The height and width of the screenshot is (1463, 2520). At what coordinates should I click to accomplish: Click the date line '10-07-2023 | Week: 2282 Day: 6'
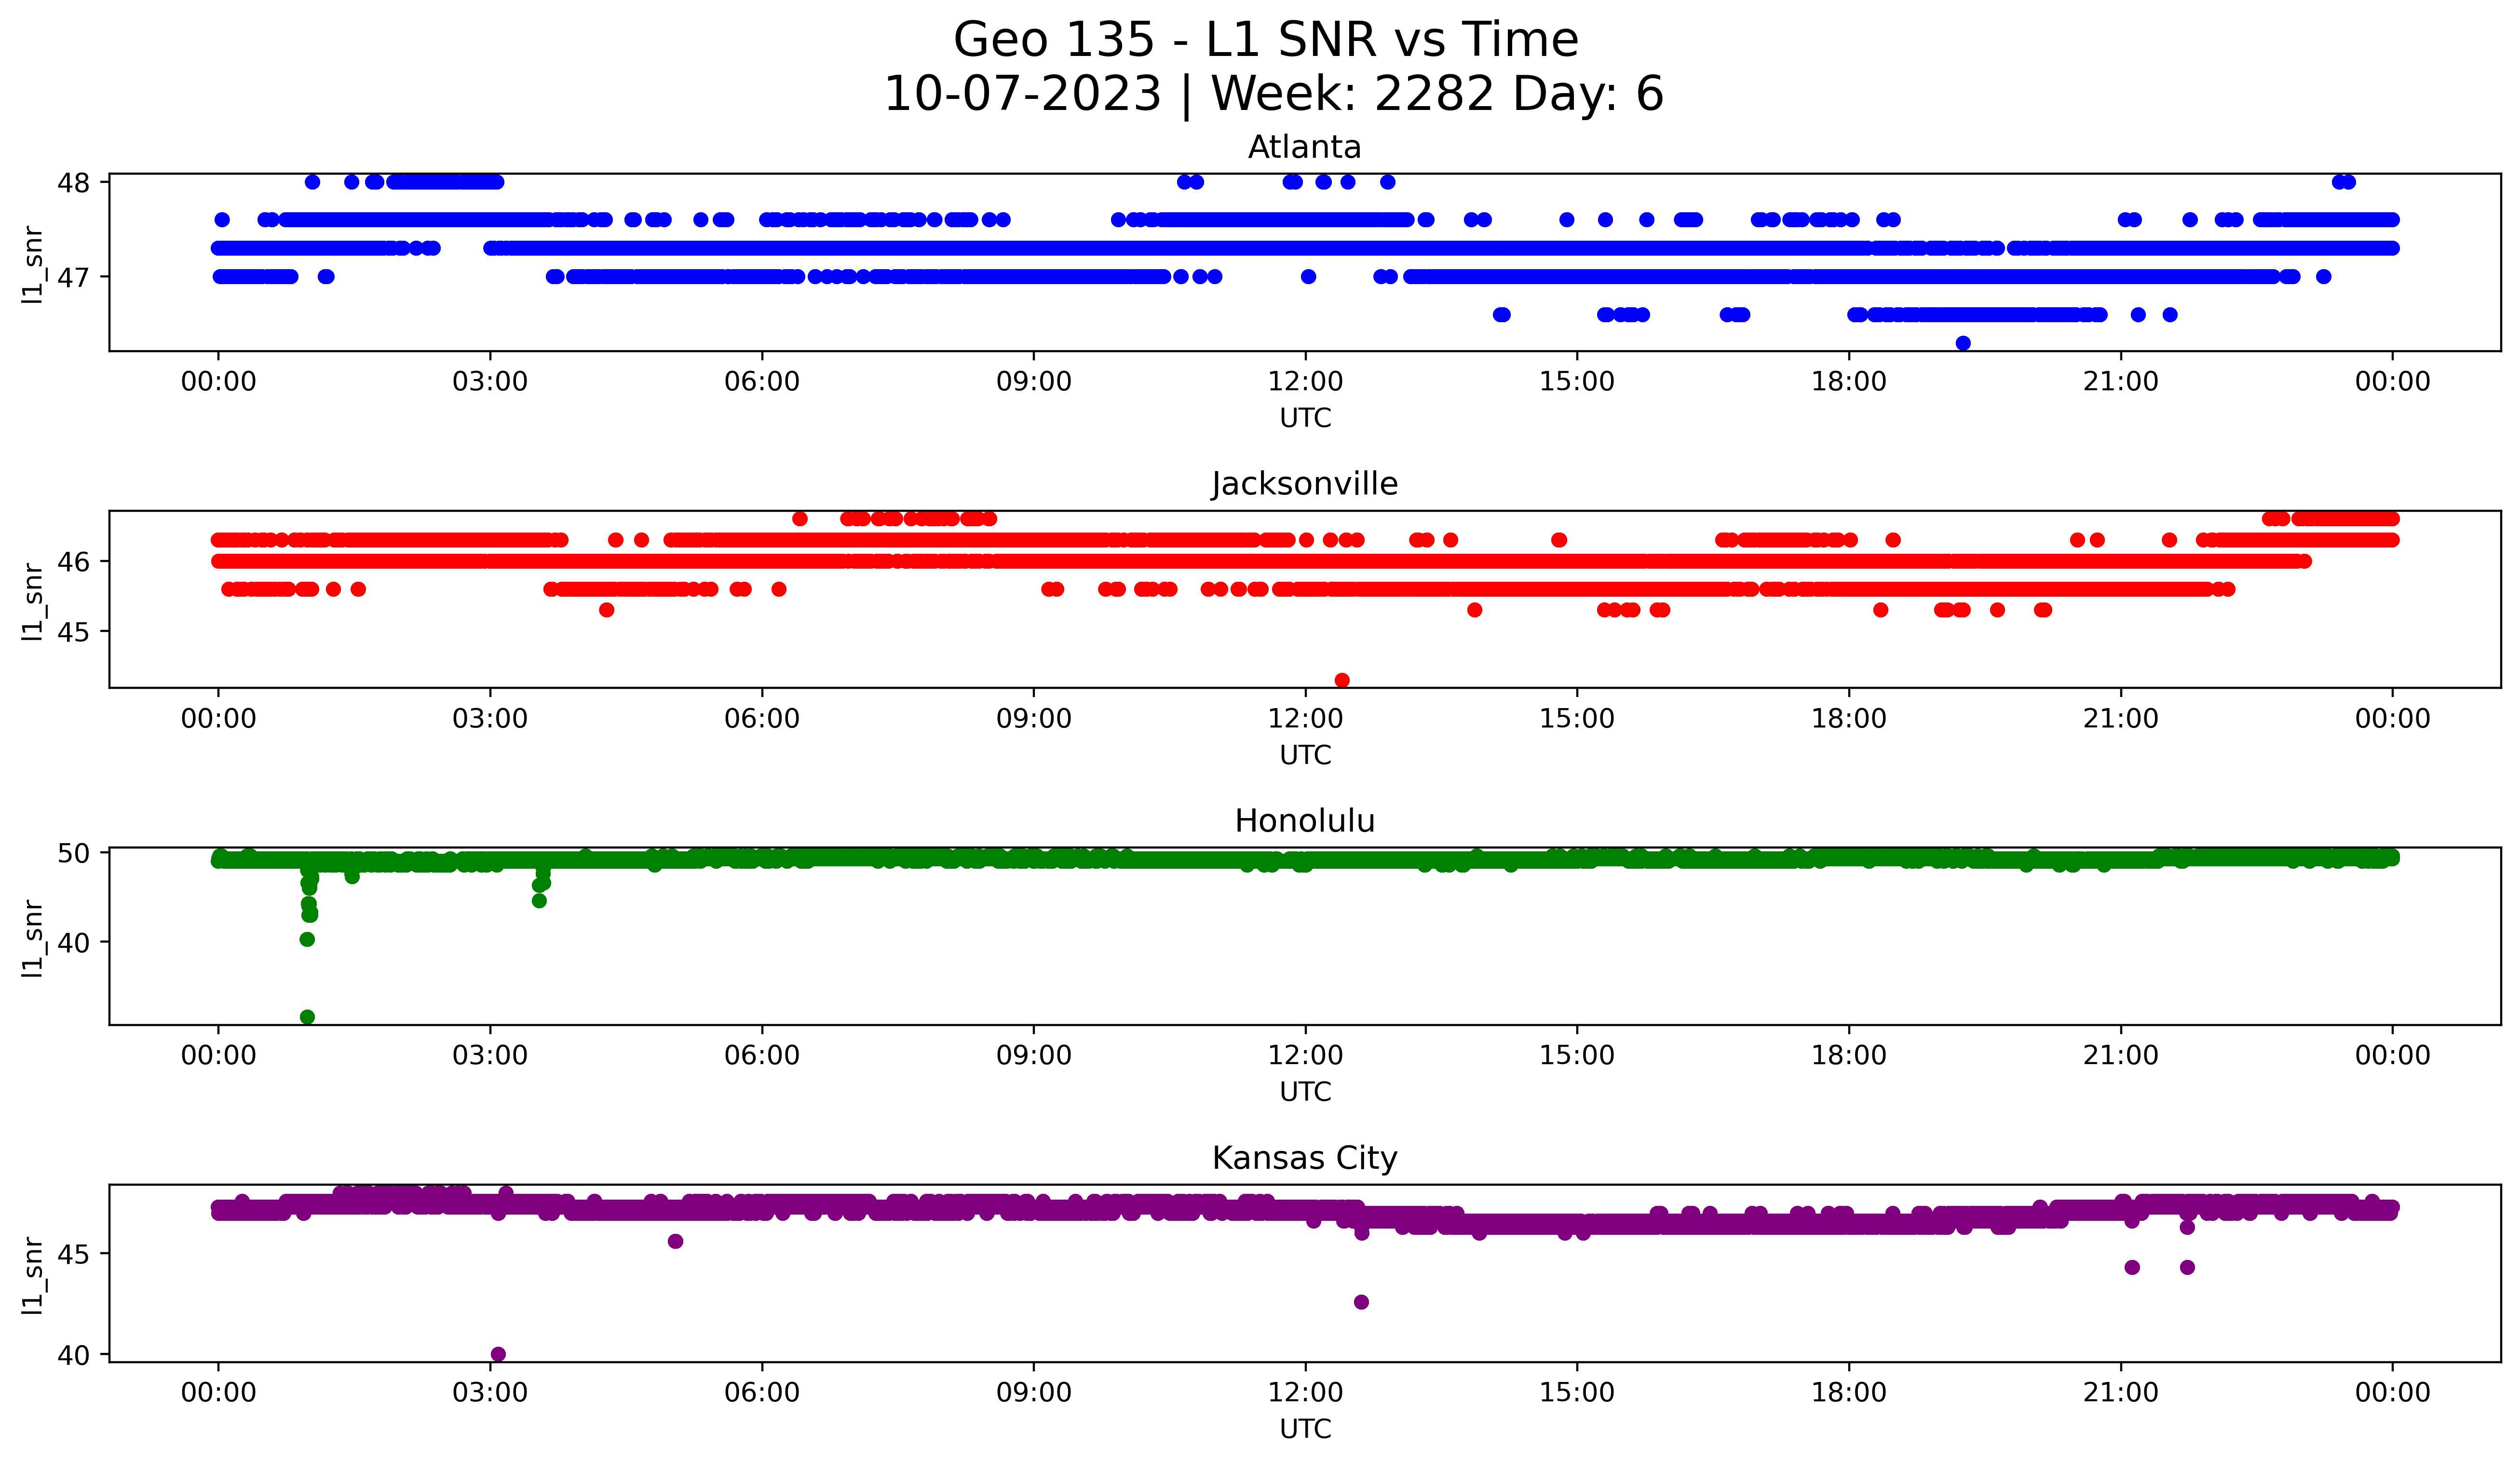pos(1273,94)
